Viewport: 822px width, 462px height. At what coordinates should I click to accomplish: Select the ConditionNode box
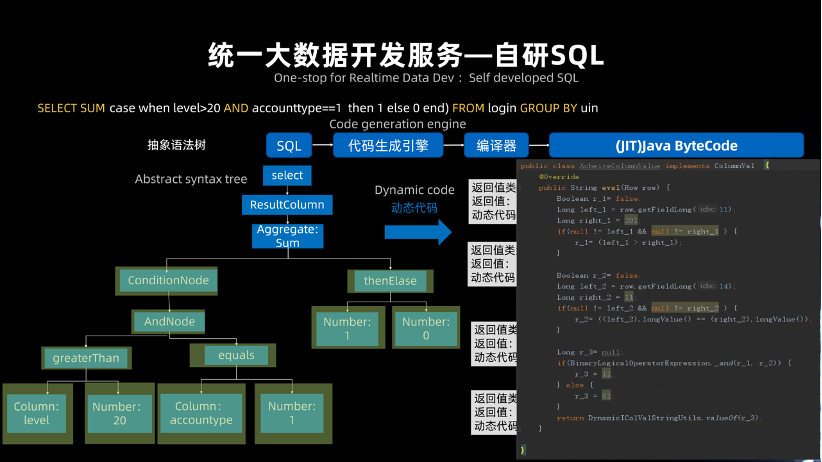coord(167,281)
